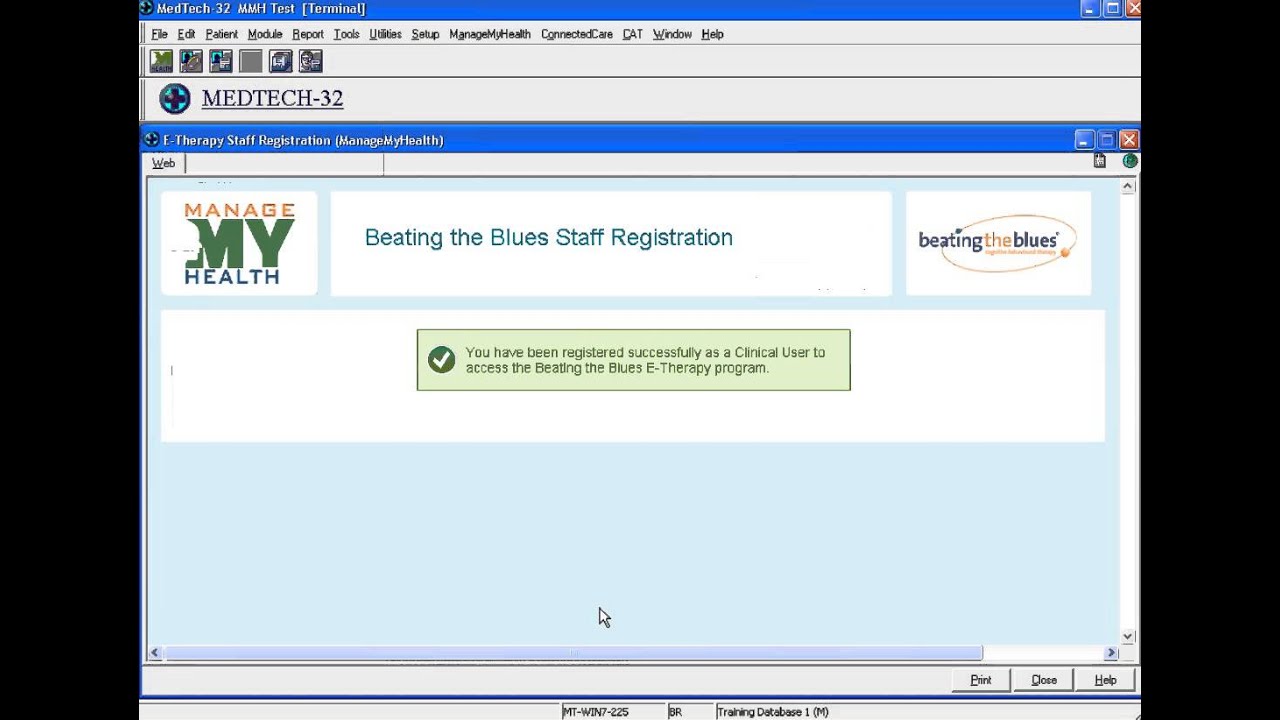Click the E-Therapy Staff Registration title bar icon
The width and height of the screenshot is (1280, 720).
click(x=152, y=140)
